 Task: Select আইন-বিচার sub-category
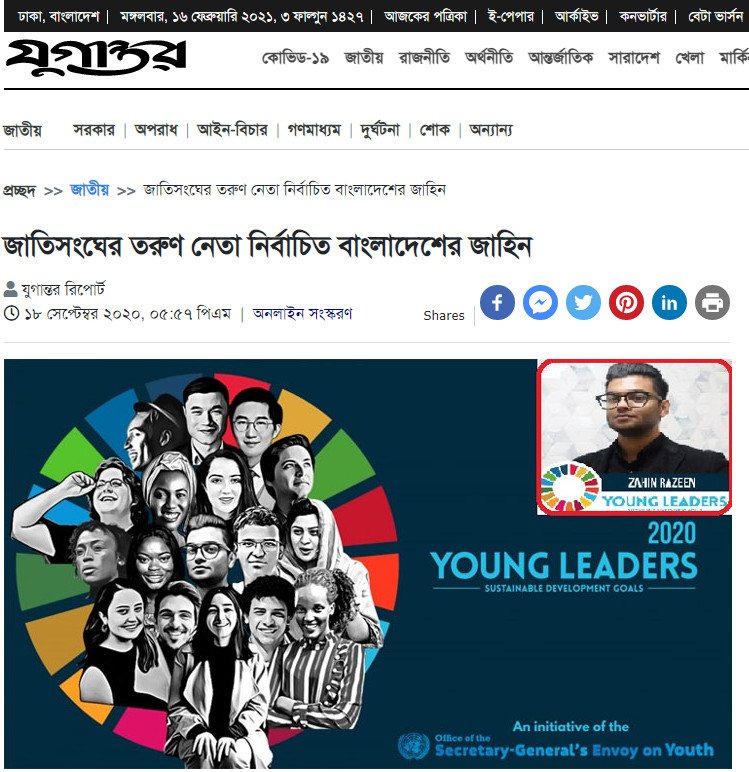232,130
